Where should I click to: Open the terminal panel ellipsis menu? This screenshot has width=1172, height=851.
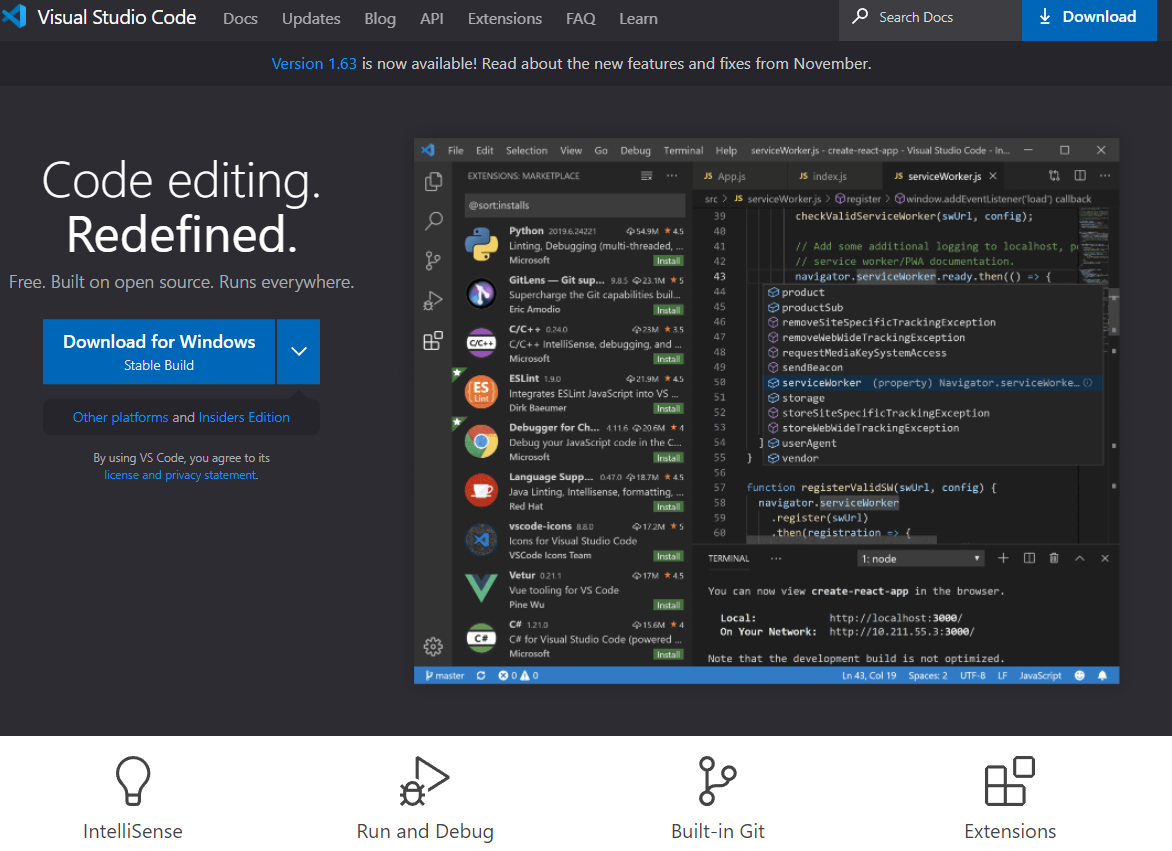(x=776, y=558)
